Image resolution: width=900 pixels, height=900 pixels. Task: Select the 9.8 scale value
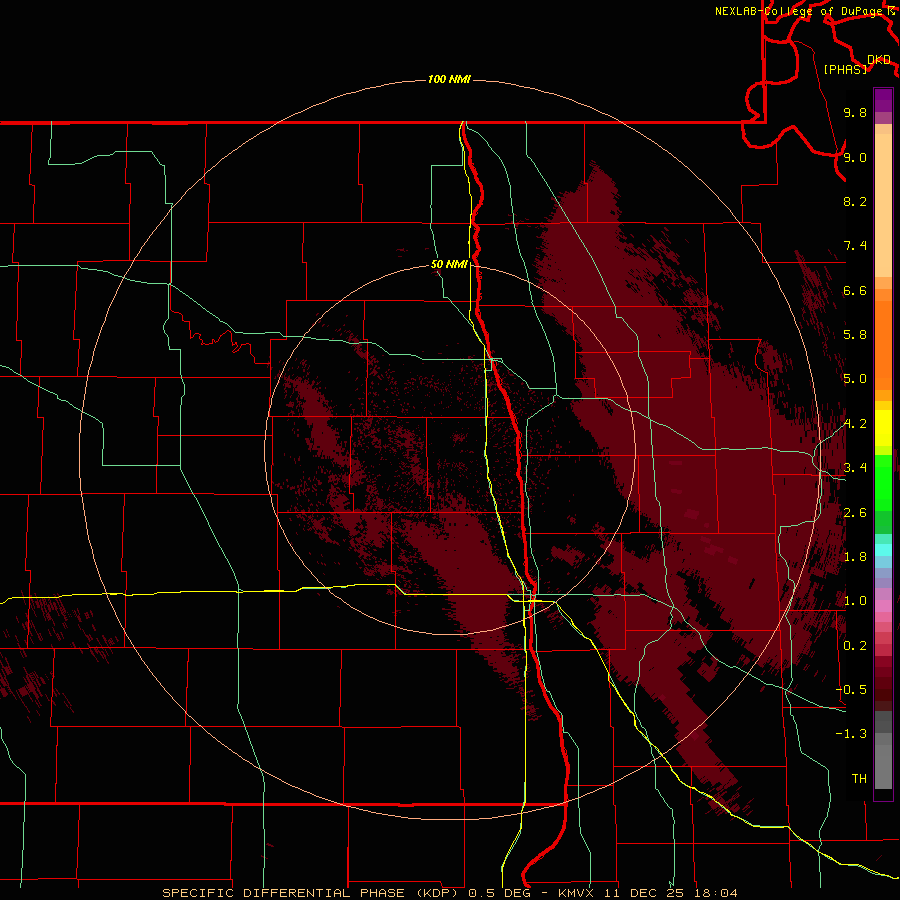click(x=855, y=112)
